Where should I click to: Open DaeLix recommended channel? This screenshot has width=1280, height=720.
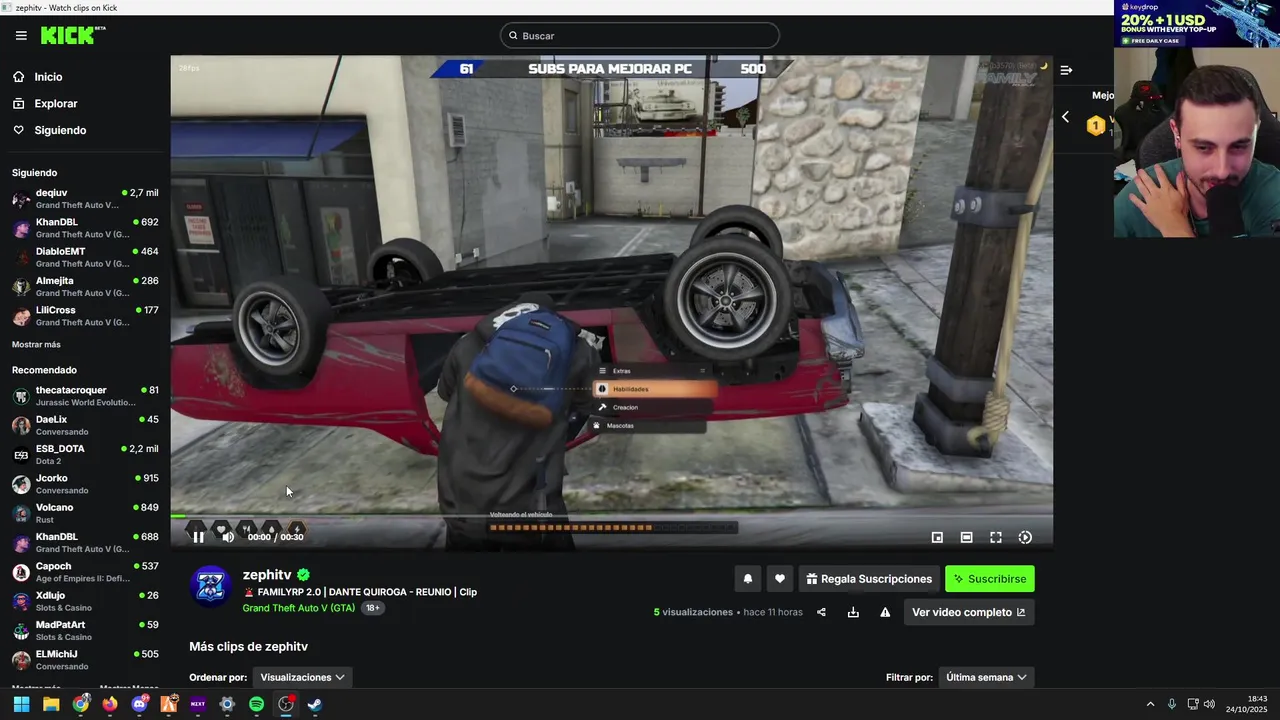coord(85,425)
